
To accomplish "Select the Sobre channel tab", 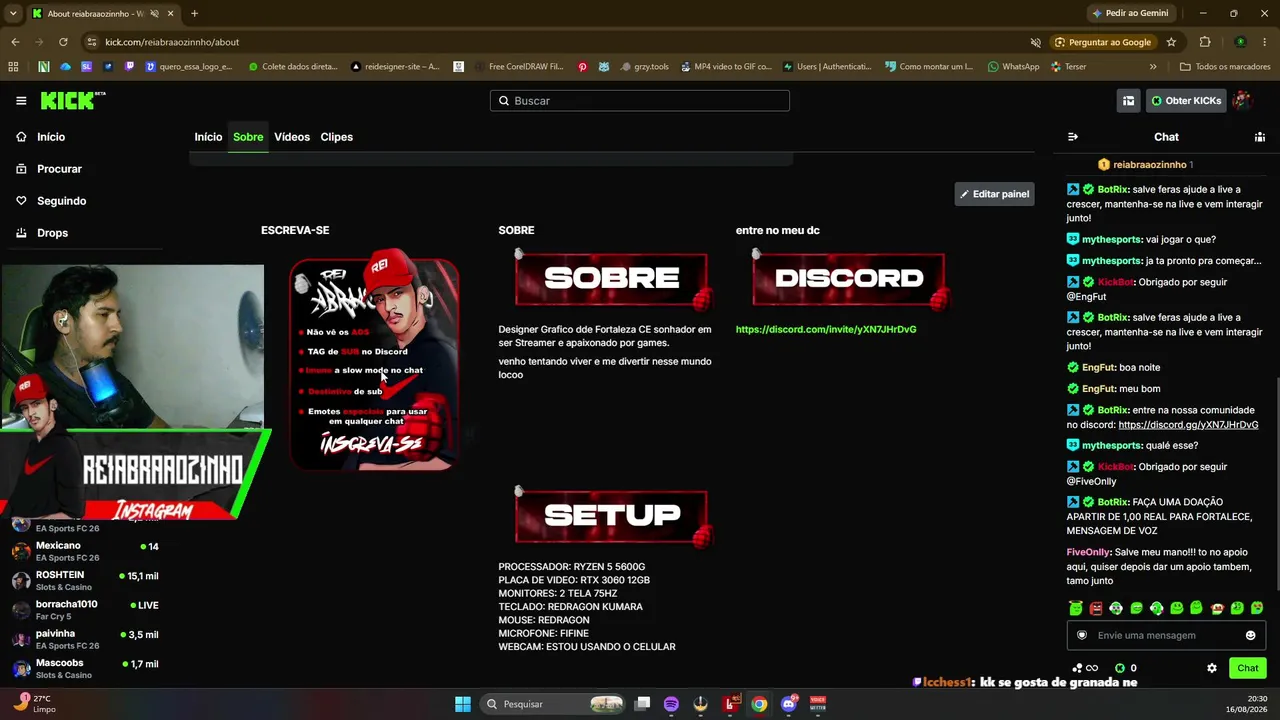I will [x=248, y=137].
